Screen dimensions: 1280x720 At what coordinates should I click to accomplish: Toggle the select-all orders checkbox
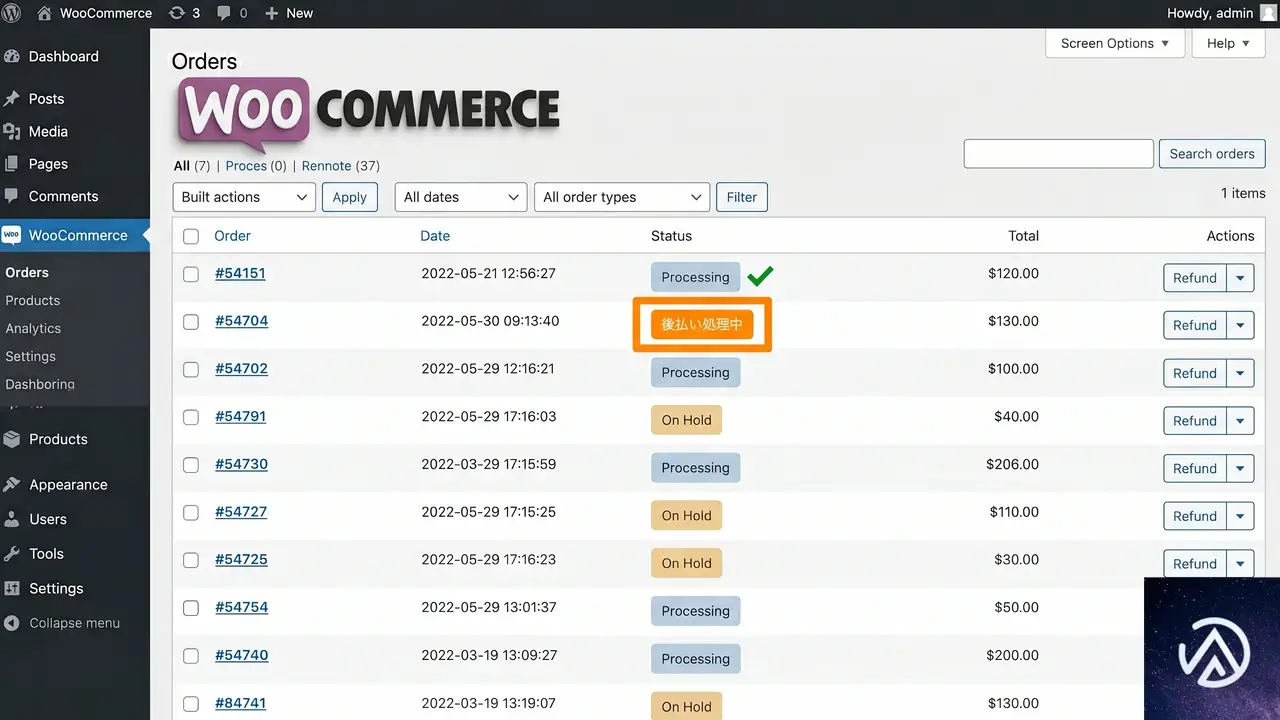[x=191, y=237]
